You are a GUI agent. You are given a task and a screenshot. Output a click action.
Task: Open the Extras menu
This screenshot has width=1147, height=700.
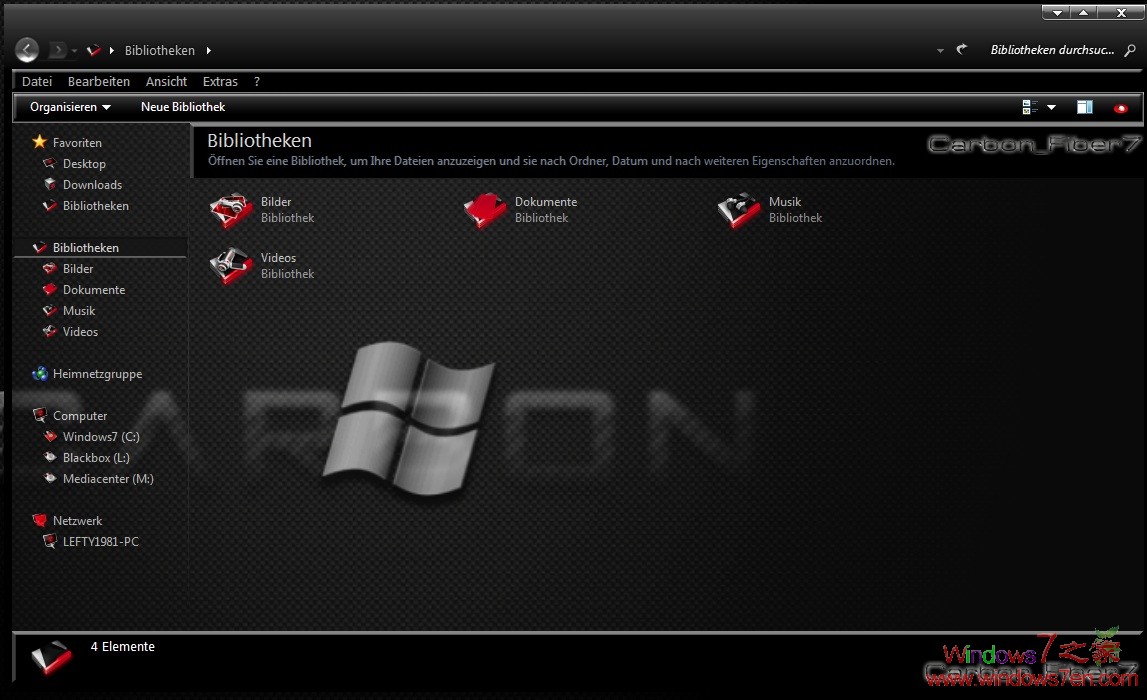(x=219, y=81)
